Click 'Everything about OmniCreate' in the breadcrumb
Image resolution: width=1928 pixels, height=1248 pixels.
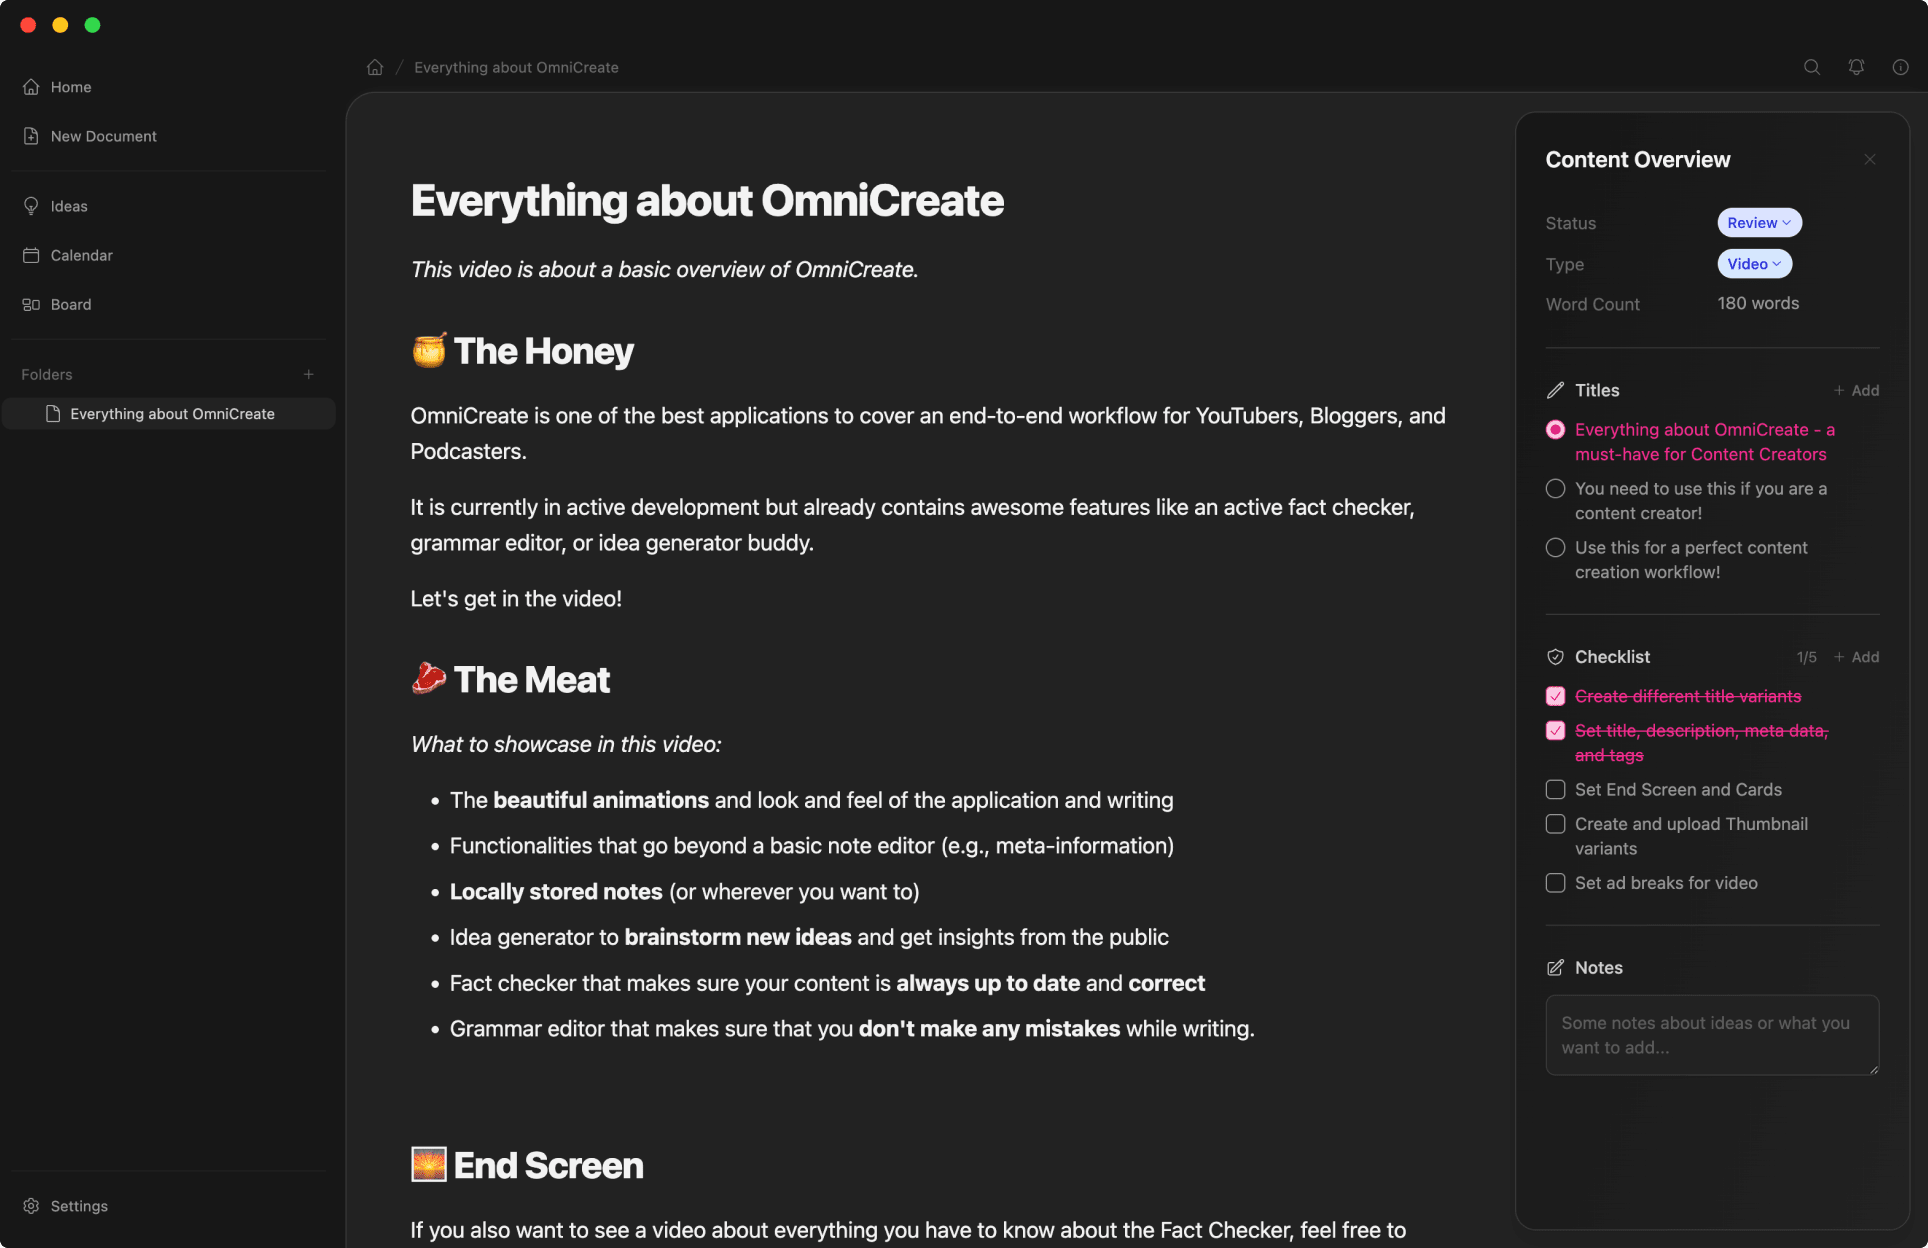pos(516,67)
